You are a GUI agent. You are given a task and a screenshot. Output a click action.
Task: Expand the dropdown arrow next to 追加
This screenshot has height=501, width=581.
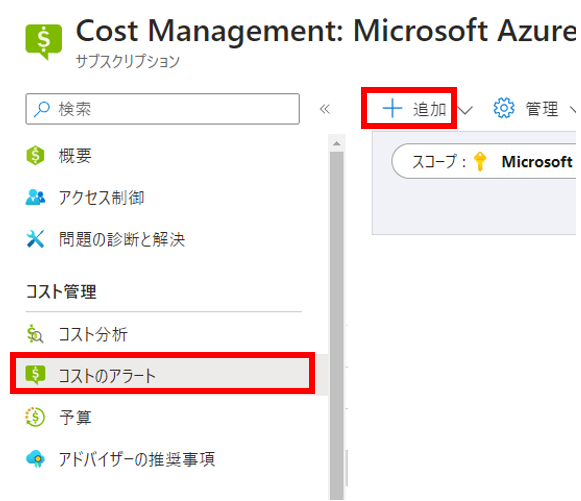pyautogui.click(x=465, y=110)
